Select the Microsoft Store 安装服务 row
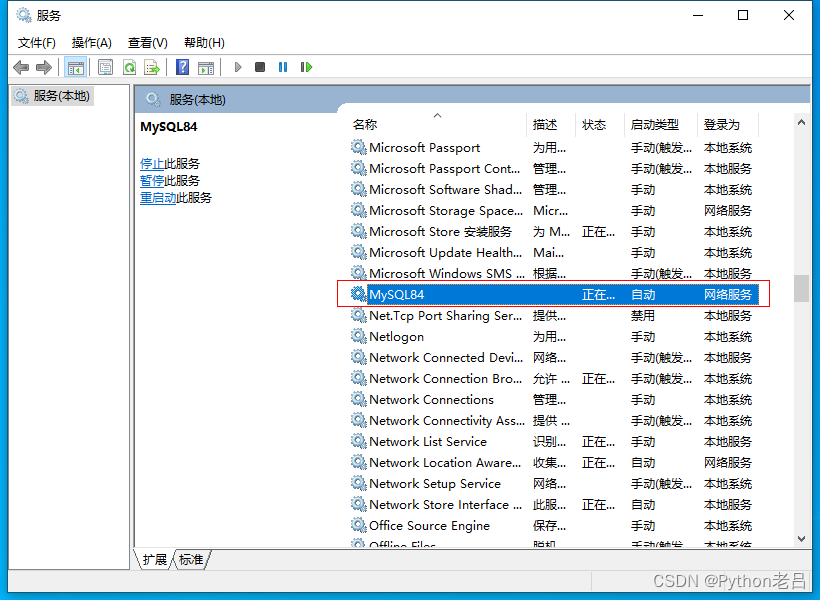The image size is (820, 600). point(554,231)
